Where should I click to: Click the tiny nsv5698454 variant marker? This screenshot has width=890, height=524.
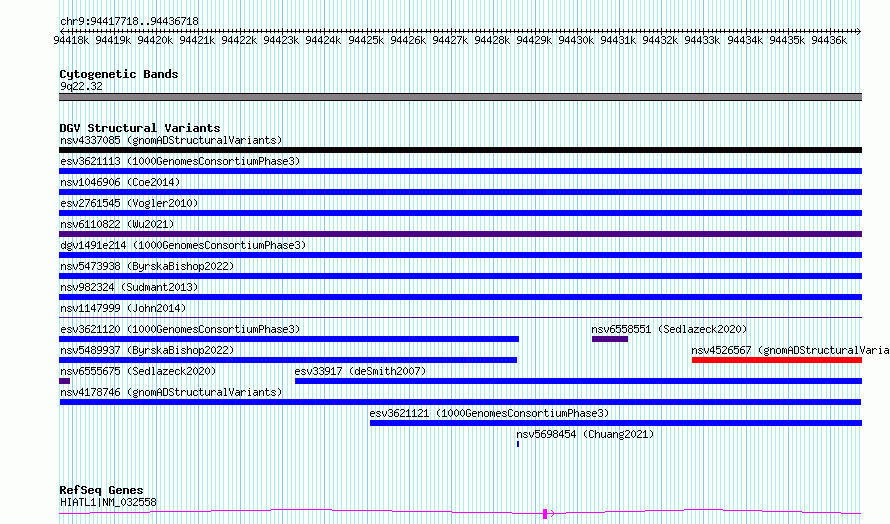pos(518,444)
